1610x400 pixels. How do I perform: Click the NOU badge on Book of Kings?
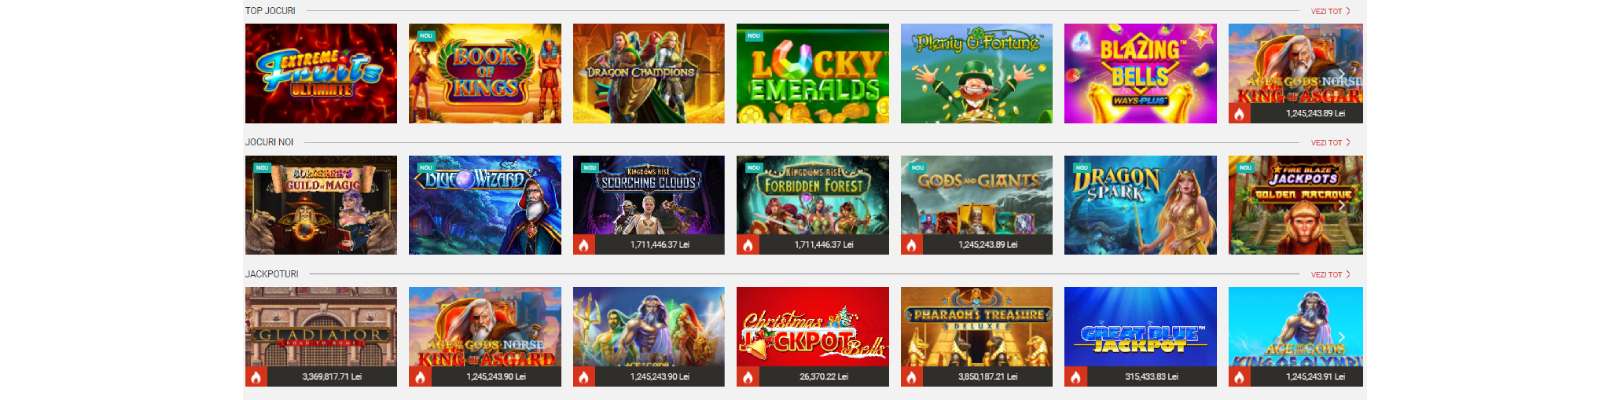coord(426,36)
